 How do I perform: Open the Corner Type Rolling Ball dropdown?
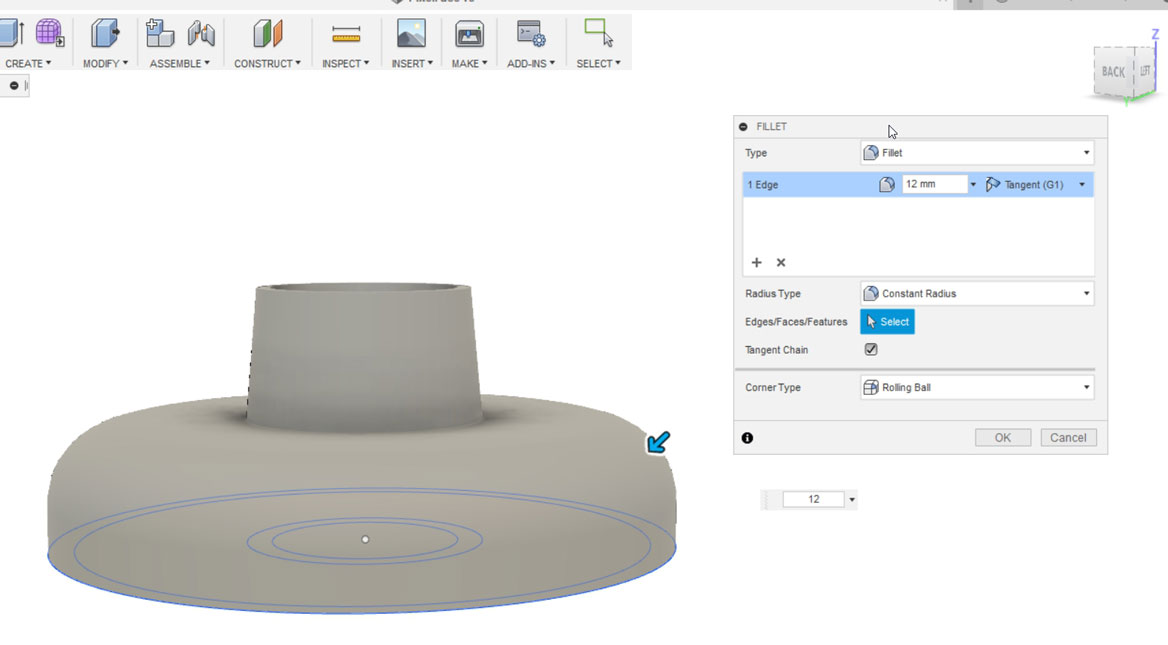pos(977,387)
